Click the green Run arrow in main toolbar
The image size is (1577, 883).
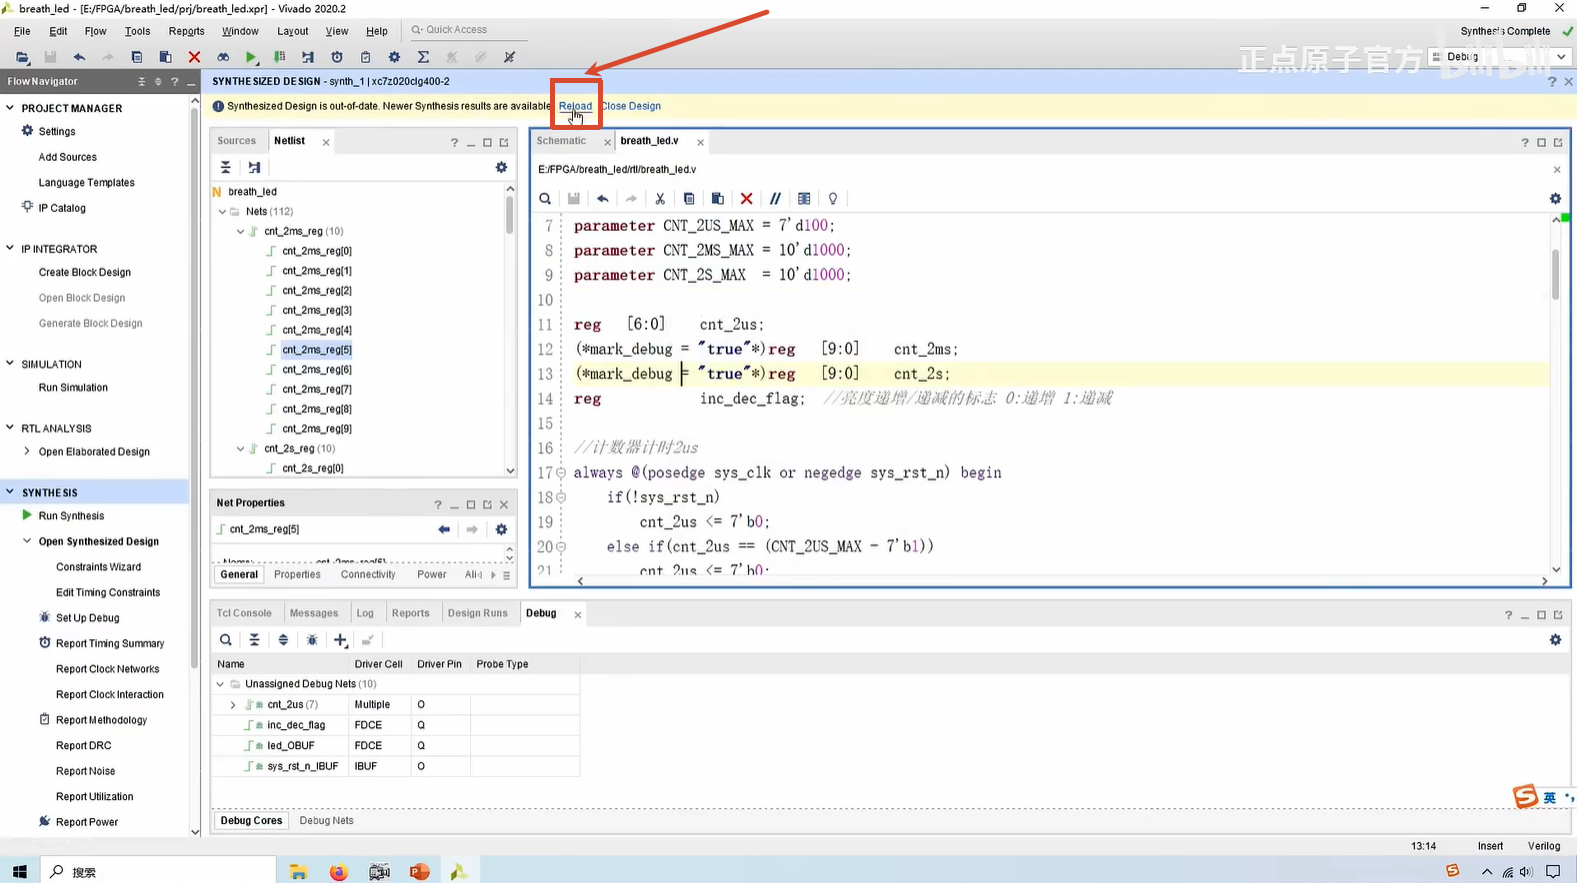[251, 57]
